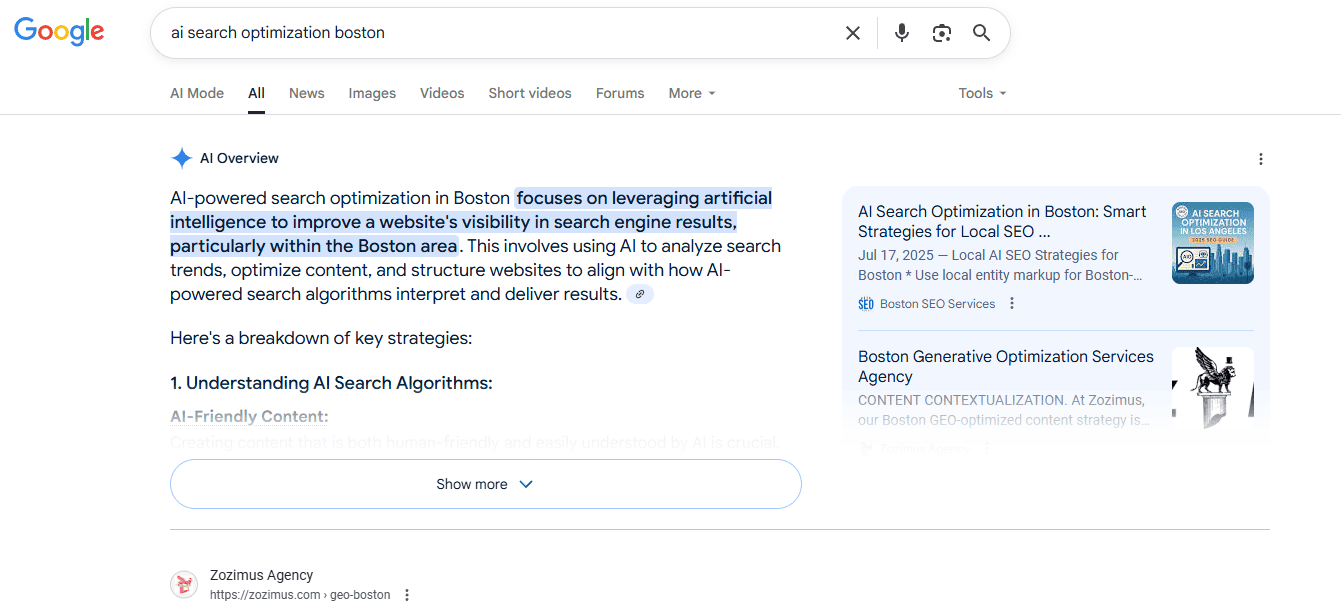Open three-dot menu beside zozimus.com URL
Screen dimensions: 1341x614
[407, 595]
